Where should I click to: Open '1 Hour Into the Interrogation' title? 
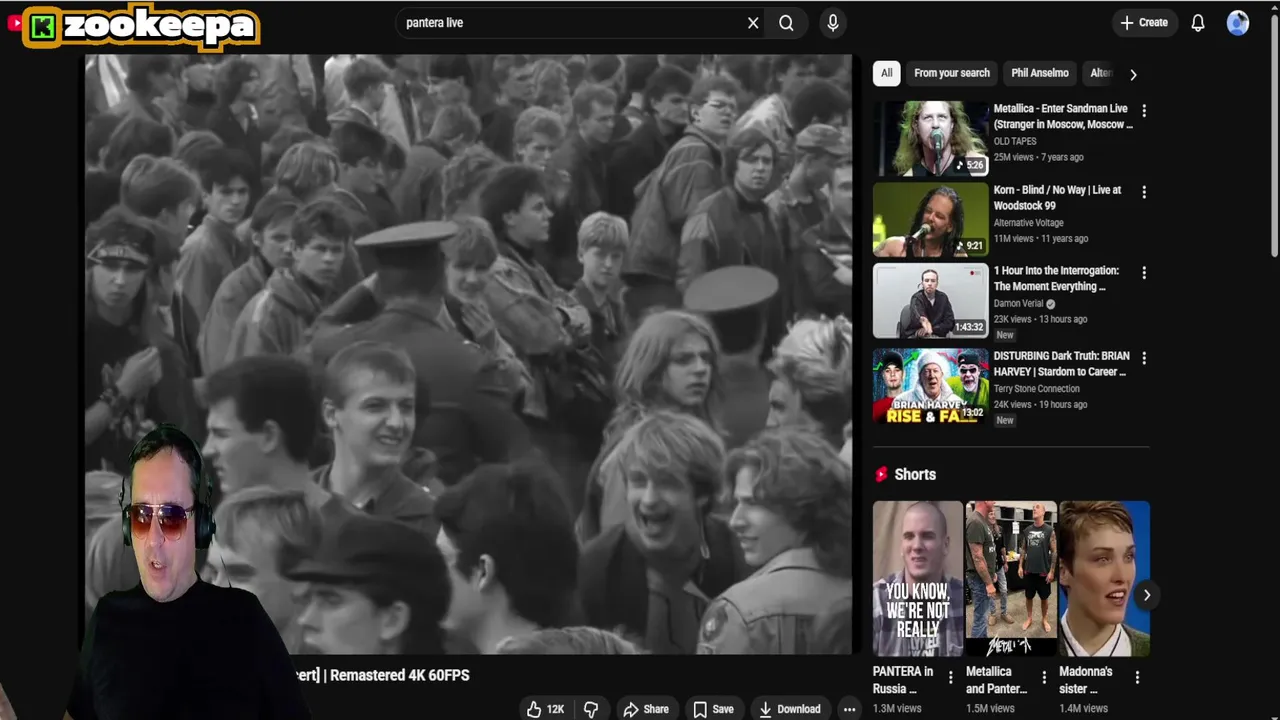(x=1056, y=278)
